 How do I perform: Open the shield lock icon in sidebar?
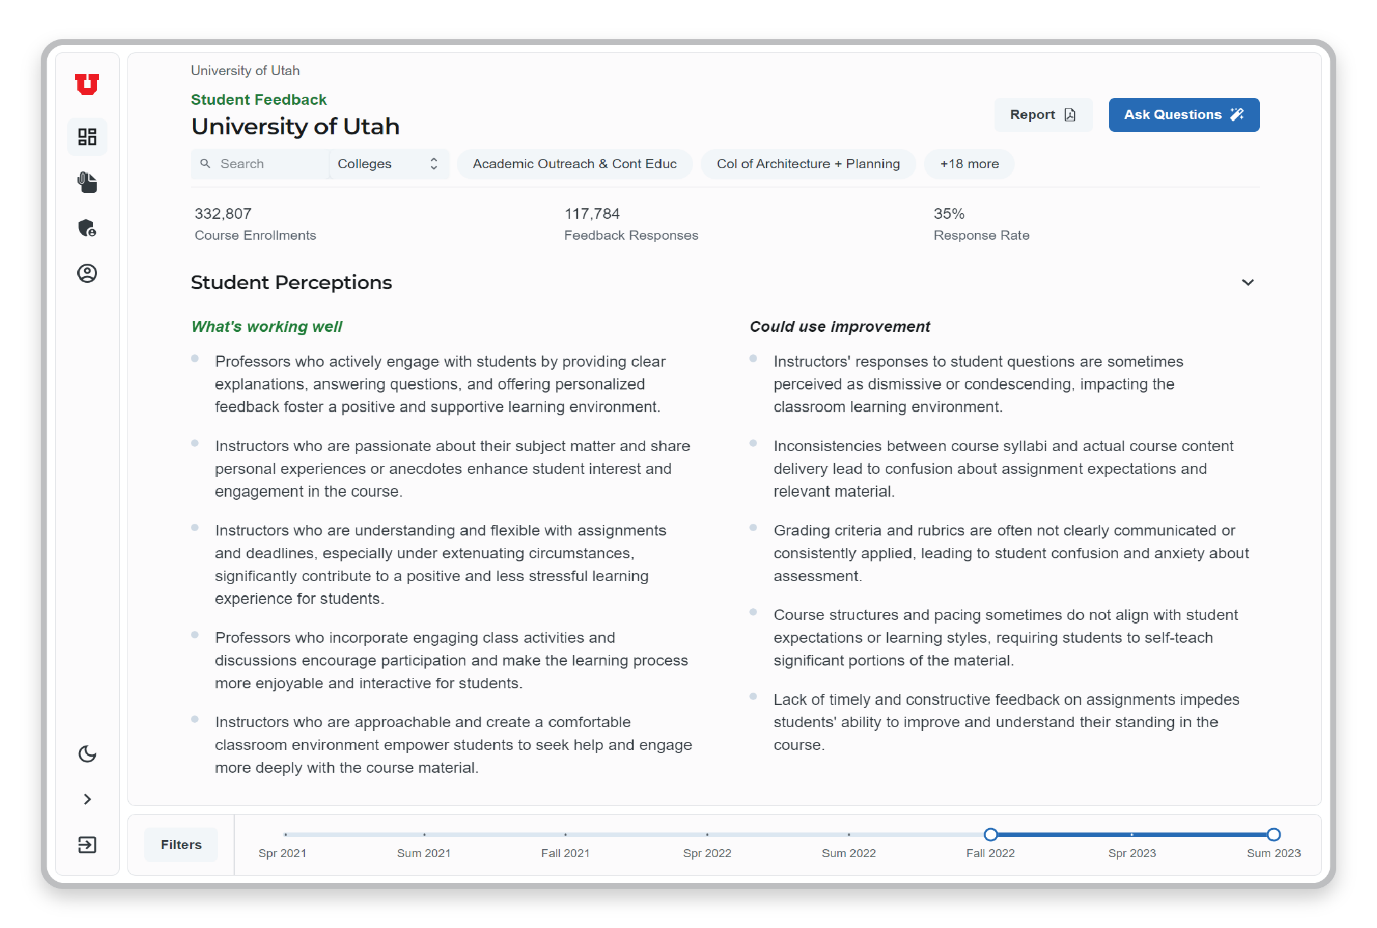coord(87,228)
